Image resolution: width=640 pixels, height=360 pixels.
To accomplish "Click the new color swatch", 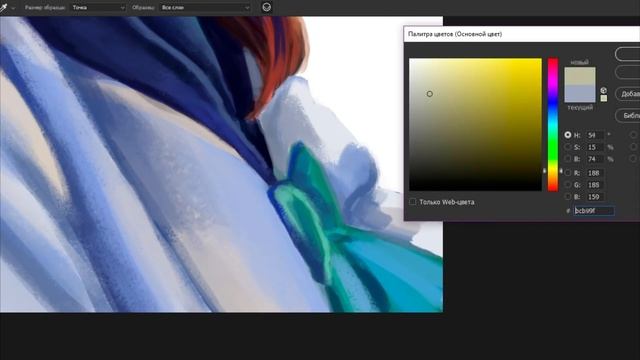I will coord(580,76).
